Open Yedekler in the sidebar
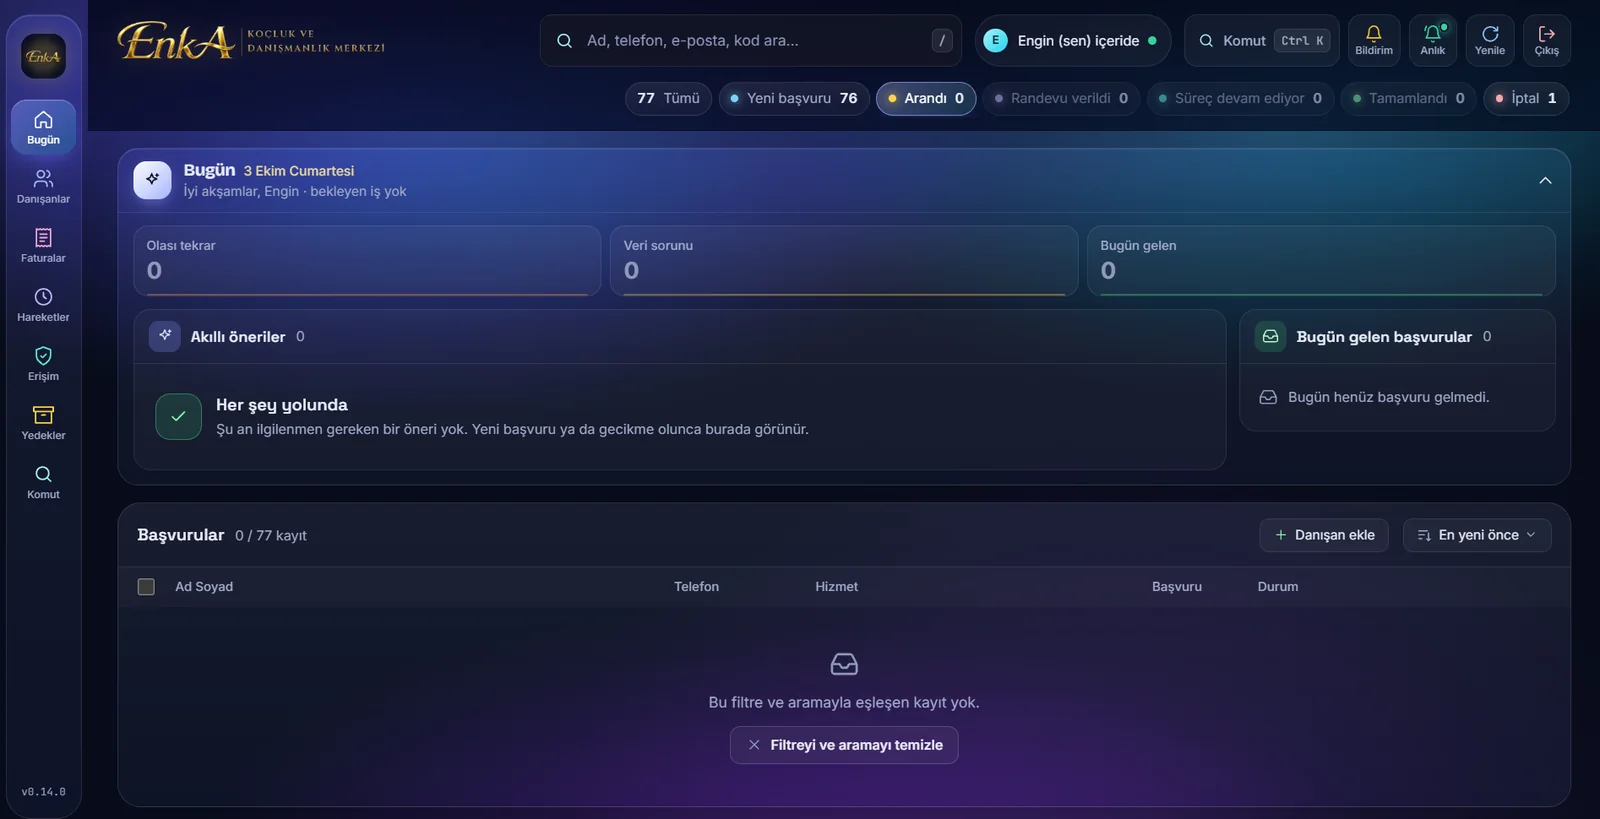The image size is (1600, 819). [x=43, y=422]
